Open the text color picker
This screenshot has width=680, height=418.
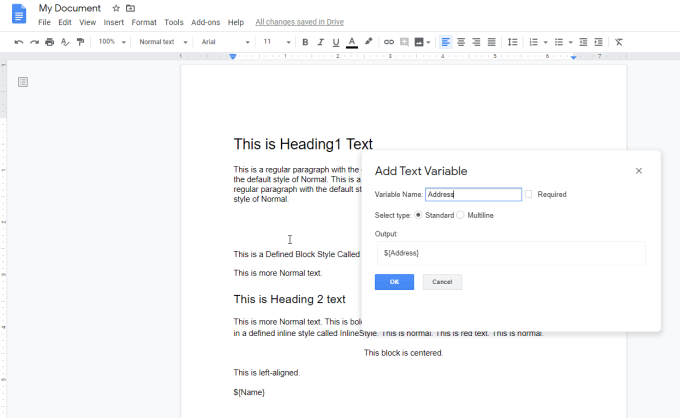(x=352, y=42)
